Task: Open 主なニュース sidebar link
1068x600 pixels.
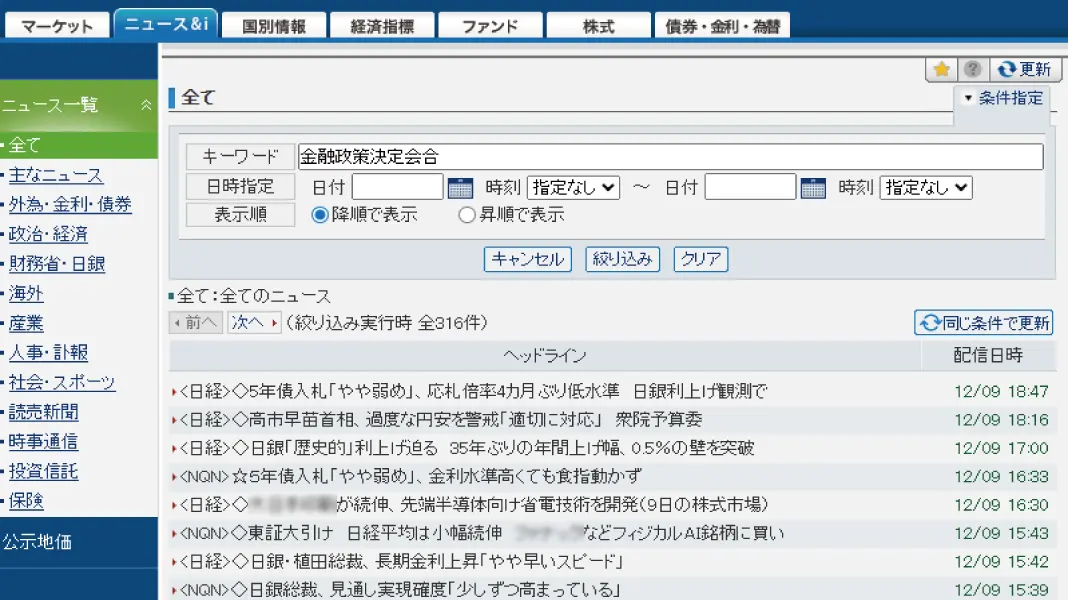Action: click(x=56, y=175)
